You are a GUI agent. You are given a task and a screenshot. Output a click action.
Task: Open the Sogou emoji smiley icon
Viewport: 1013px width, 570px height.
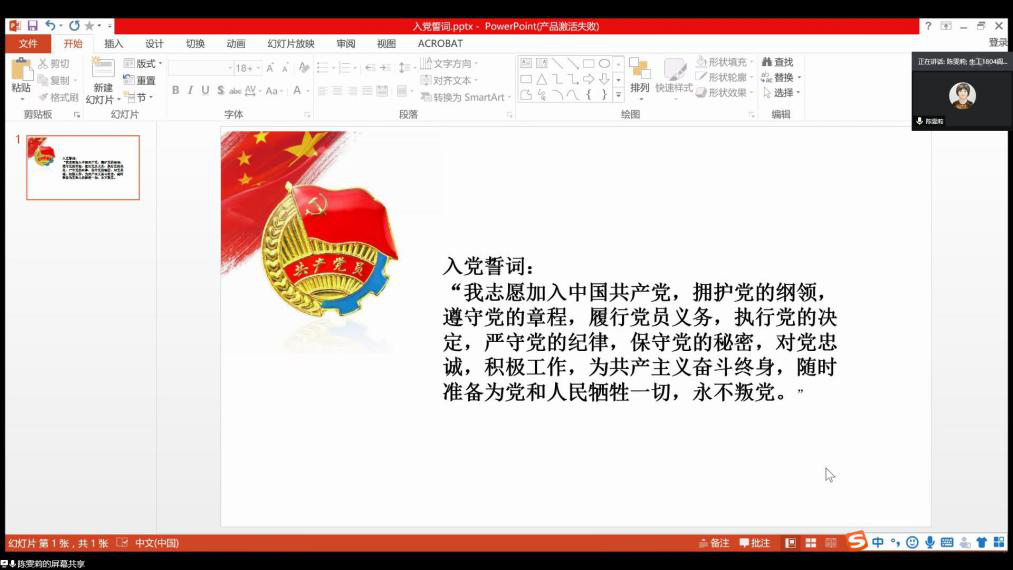pos(912,542)
